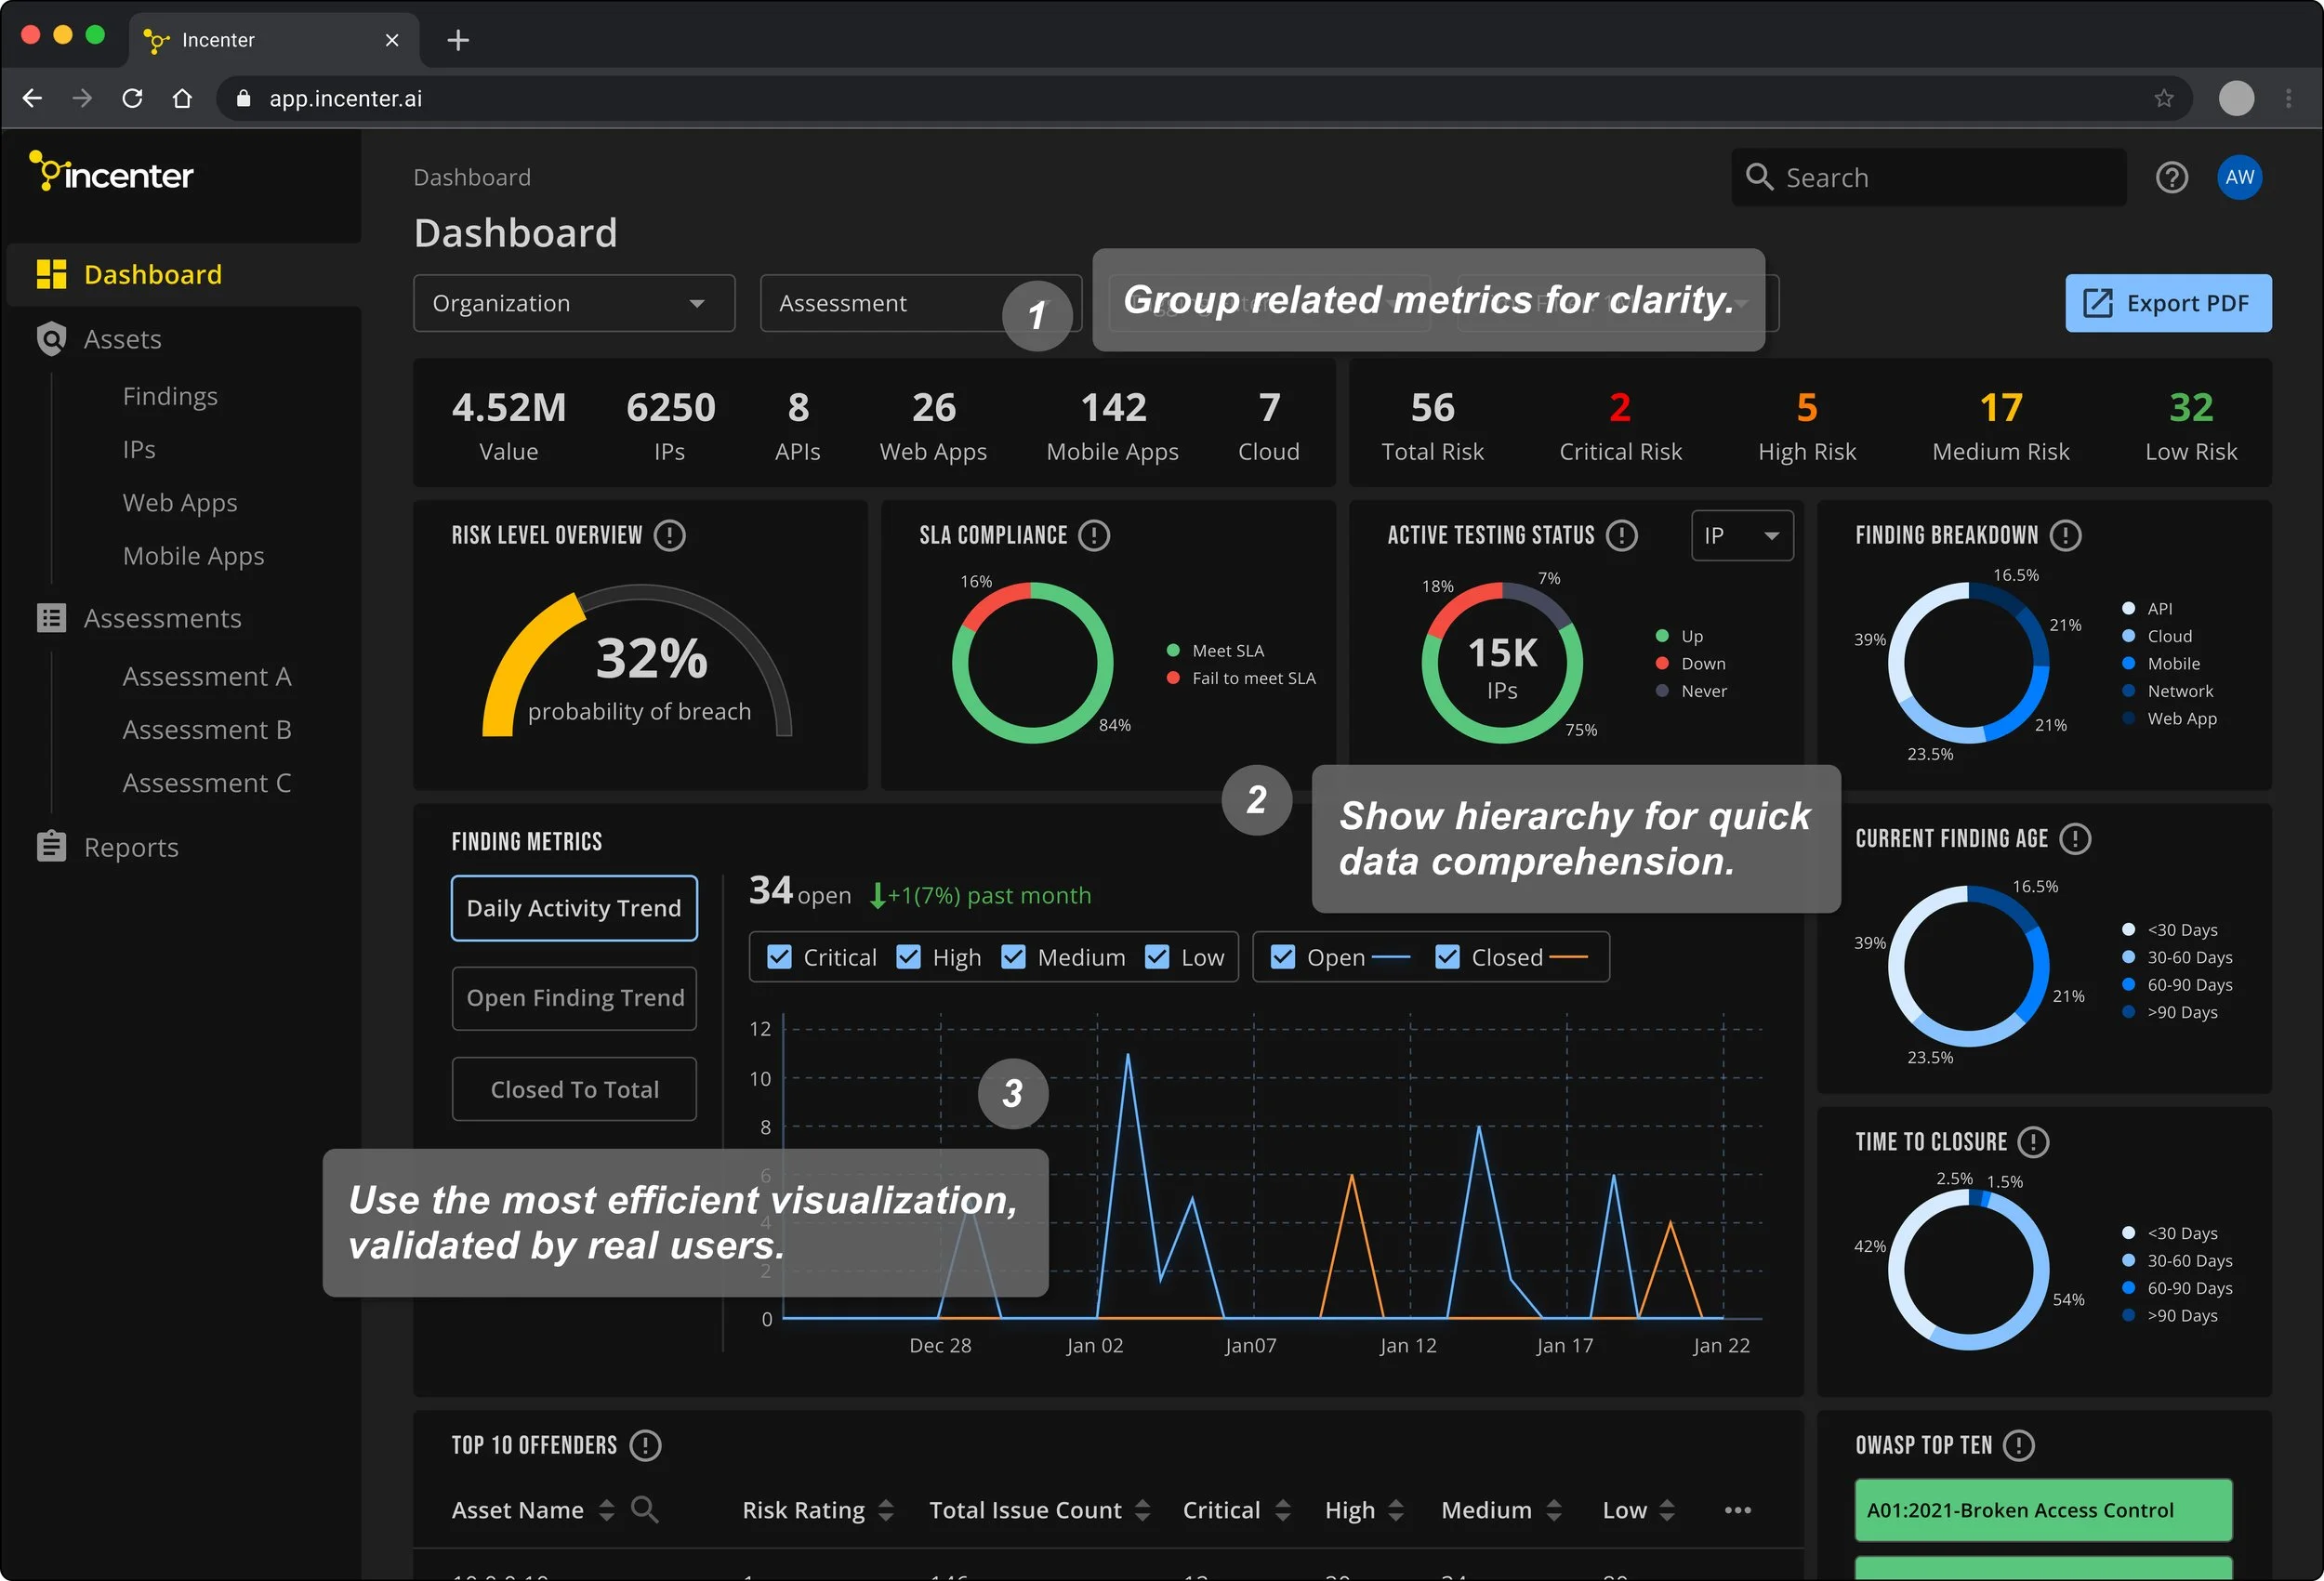Open Risk Level Overview info icon
The width and height of the screenshot is (2324, 1581).
click(x=669, y=535)
